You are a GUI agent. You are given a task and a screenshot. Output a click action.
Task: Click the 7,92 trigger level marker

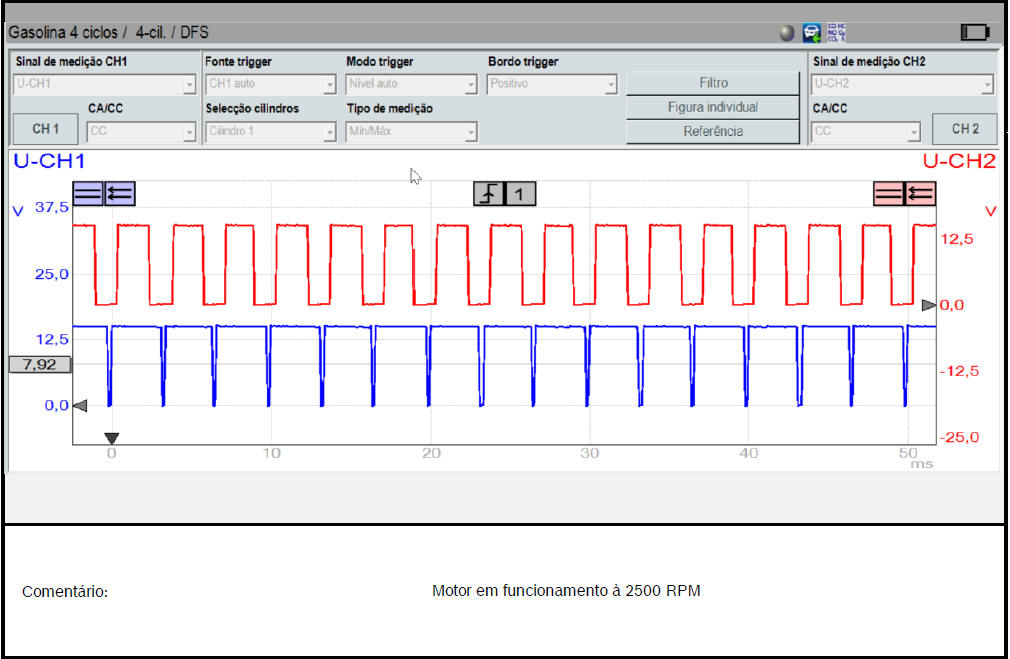tap(40, 365)
